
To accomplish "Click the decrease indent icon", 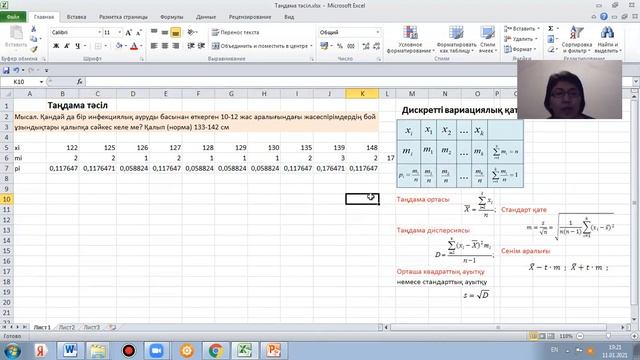I will (x=191, y=46).
